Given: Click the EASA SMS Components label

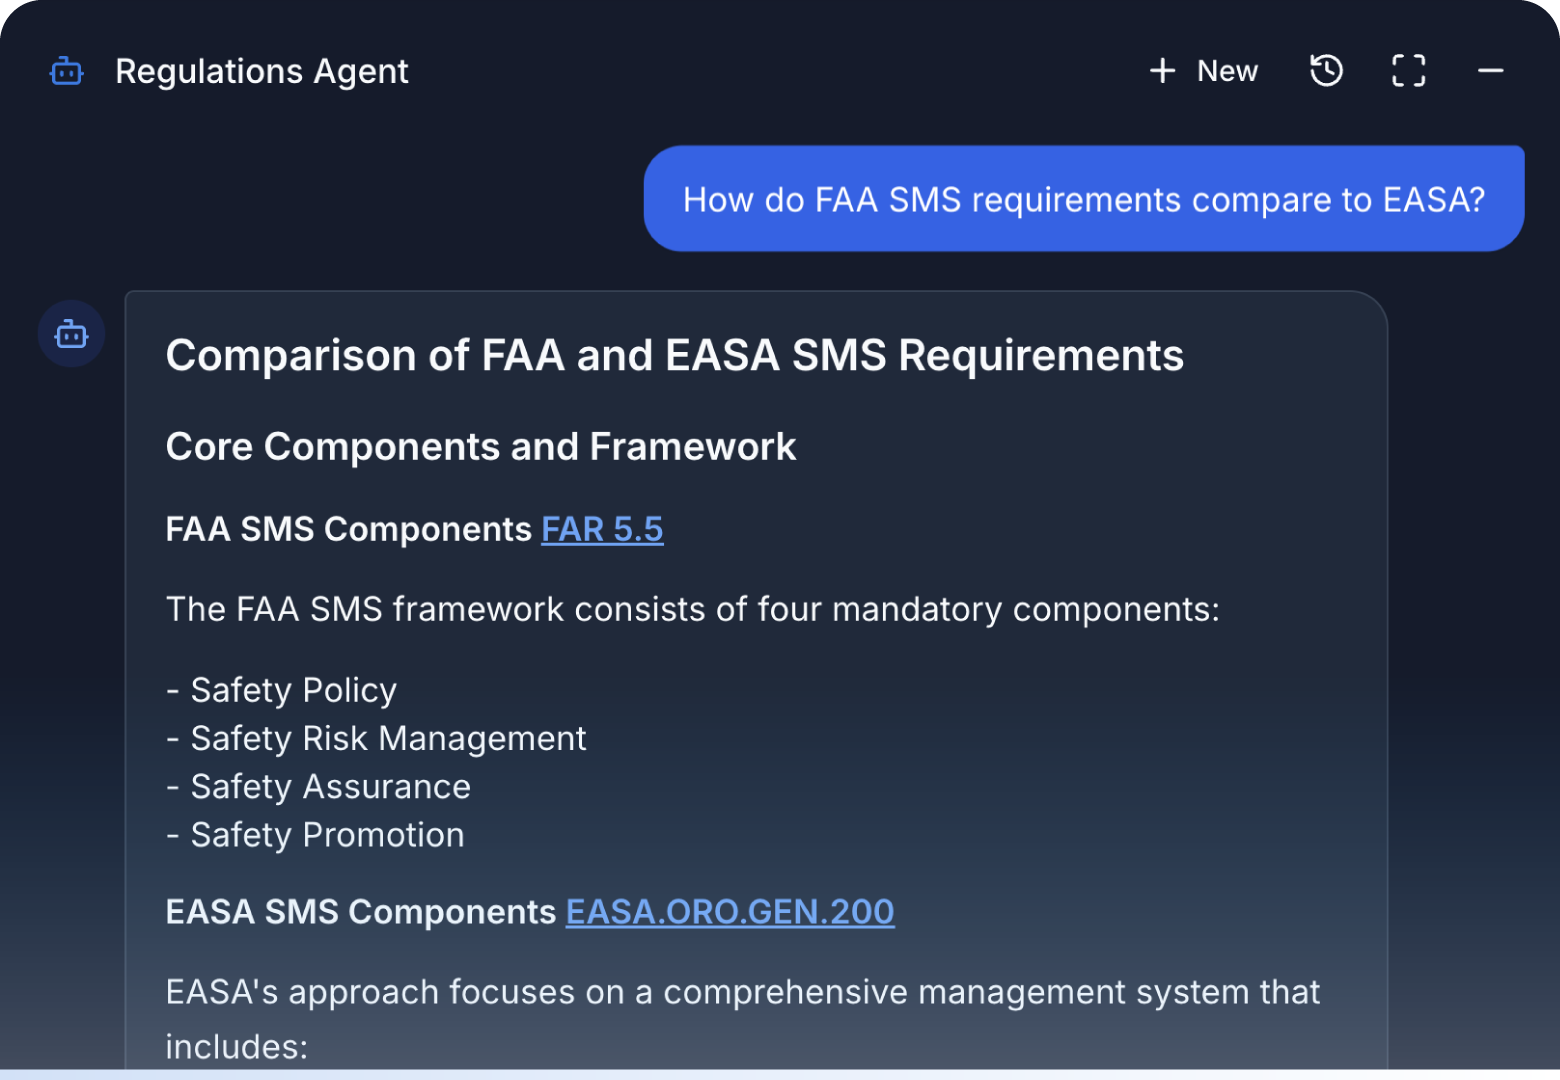Looking at the screenshot, I should (x=360, y=912).
